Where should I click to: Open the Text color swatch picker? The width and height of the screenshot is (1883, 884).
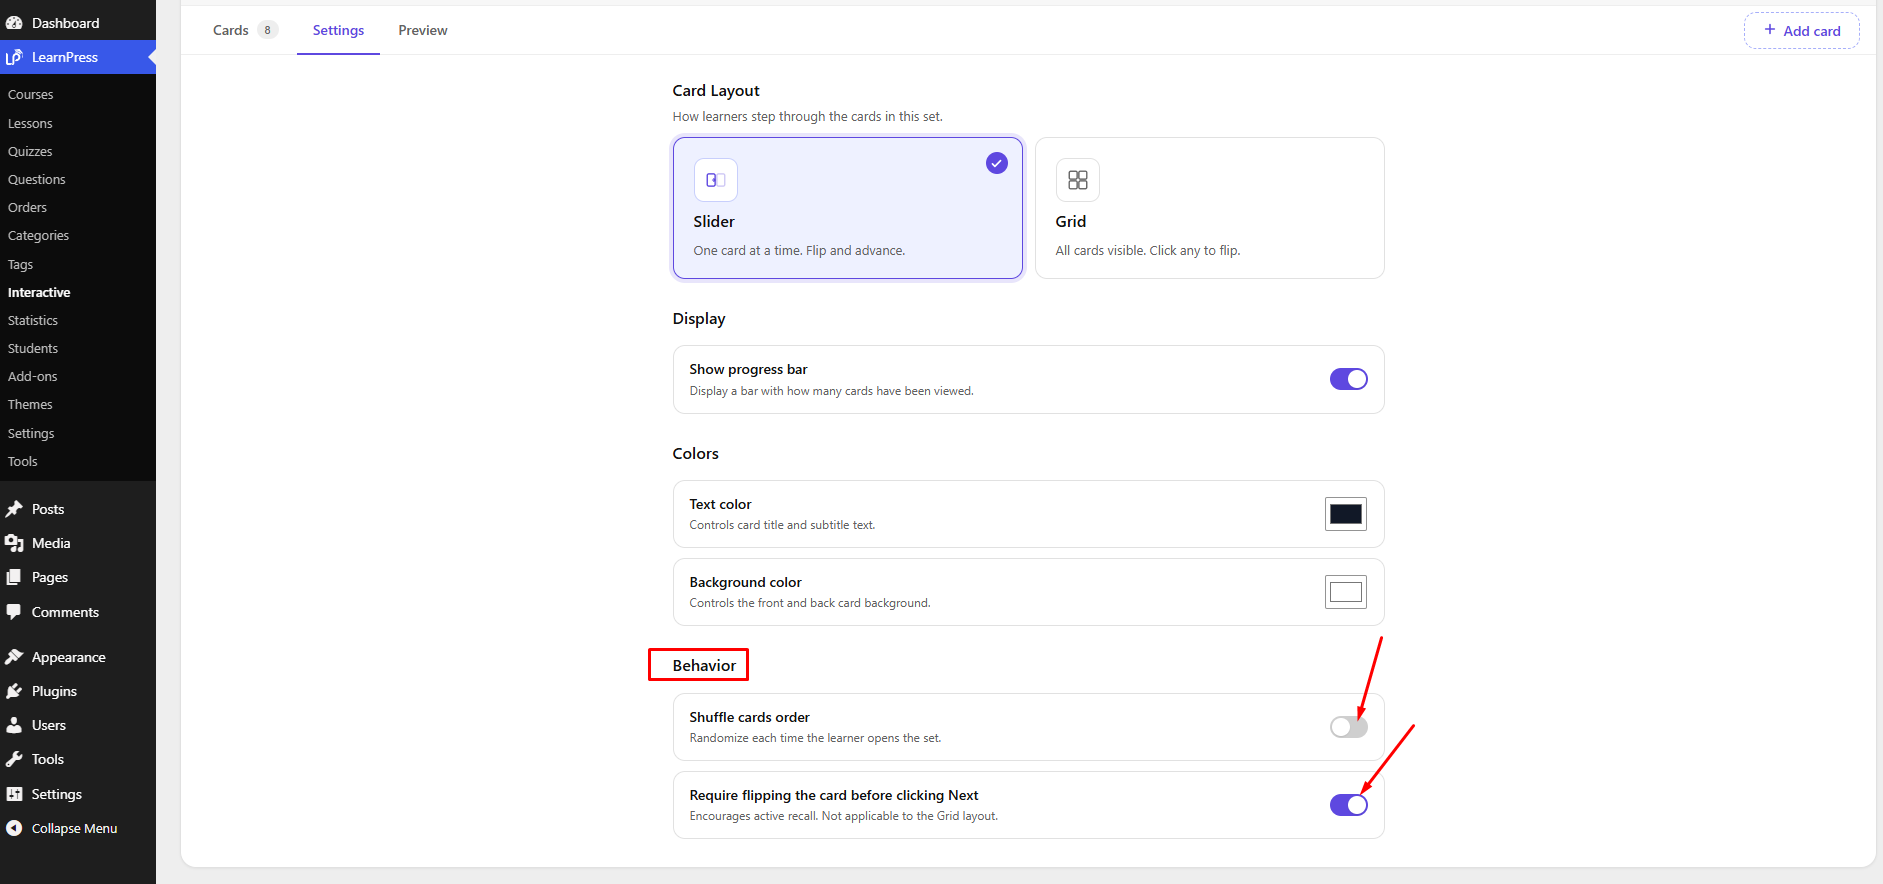point(1346,514)
